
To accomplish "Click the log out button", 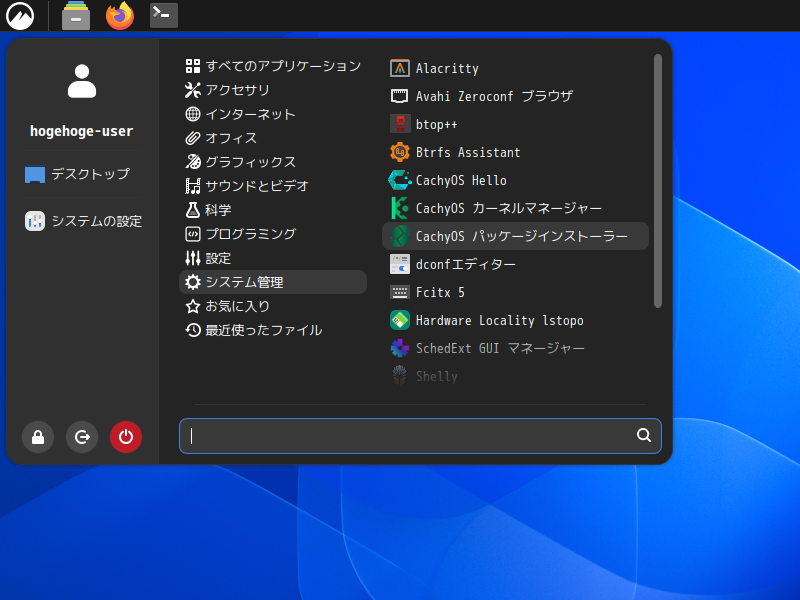I will pyautogui.click(x=82, y=437).
